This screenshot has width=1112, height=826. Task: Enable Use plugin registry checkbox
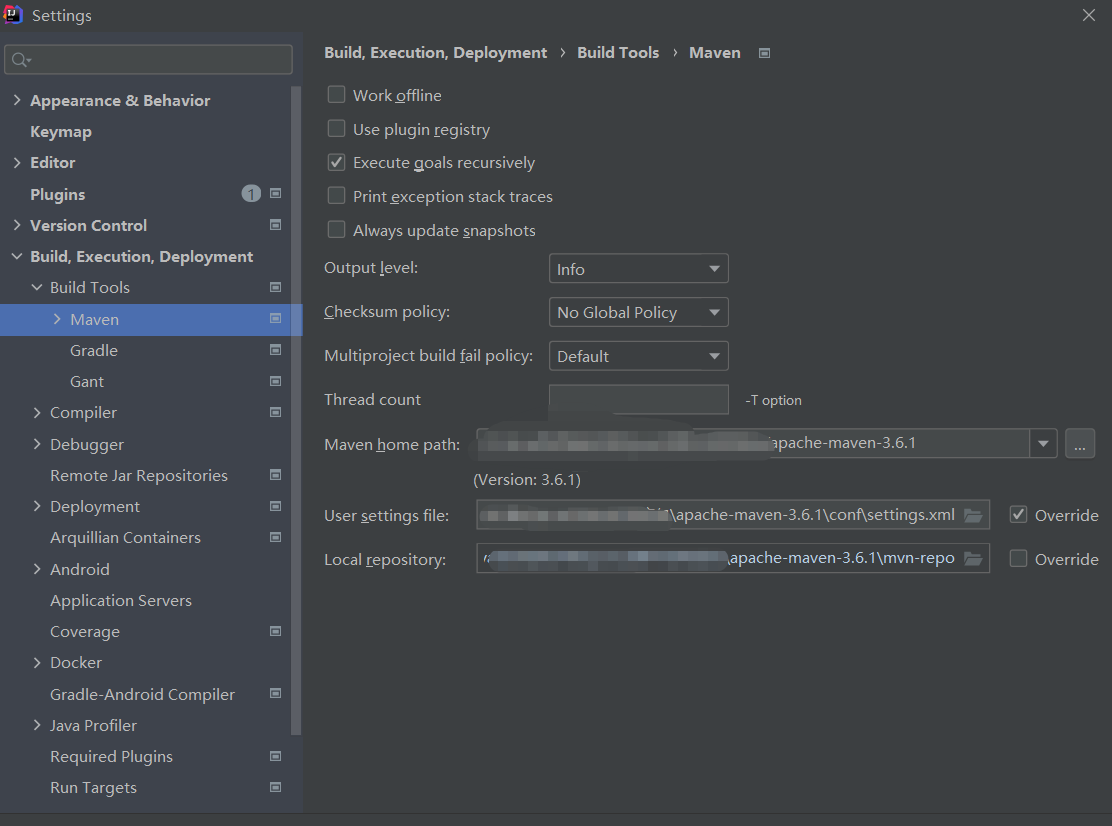336,128
